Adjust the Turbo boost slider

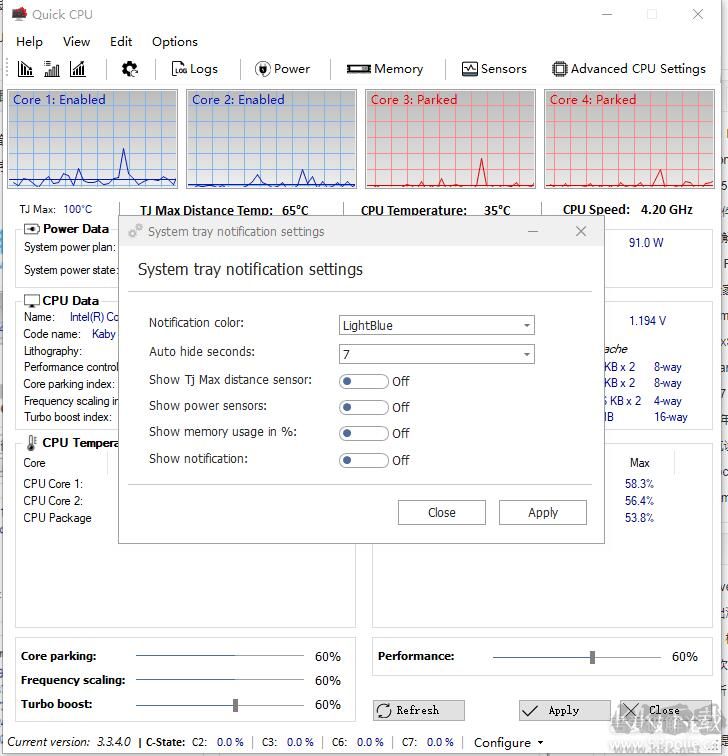(x=236, y=705)
